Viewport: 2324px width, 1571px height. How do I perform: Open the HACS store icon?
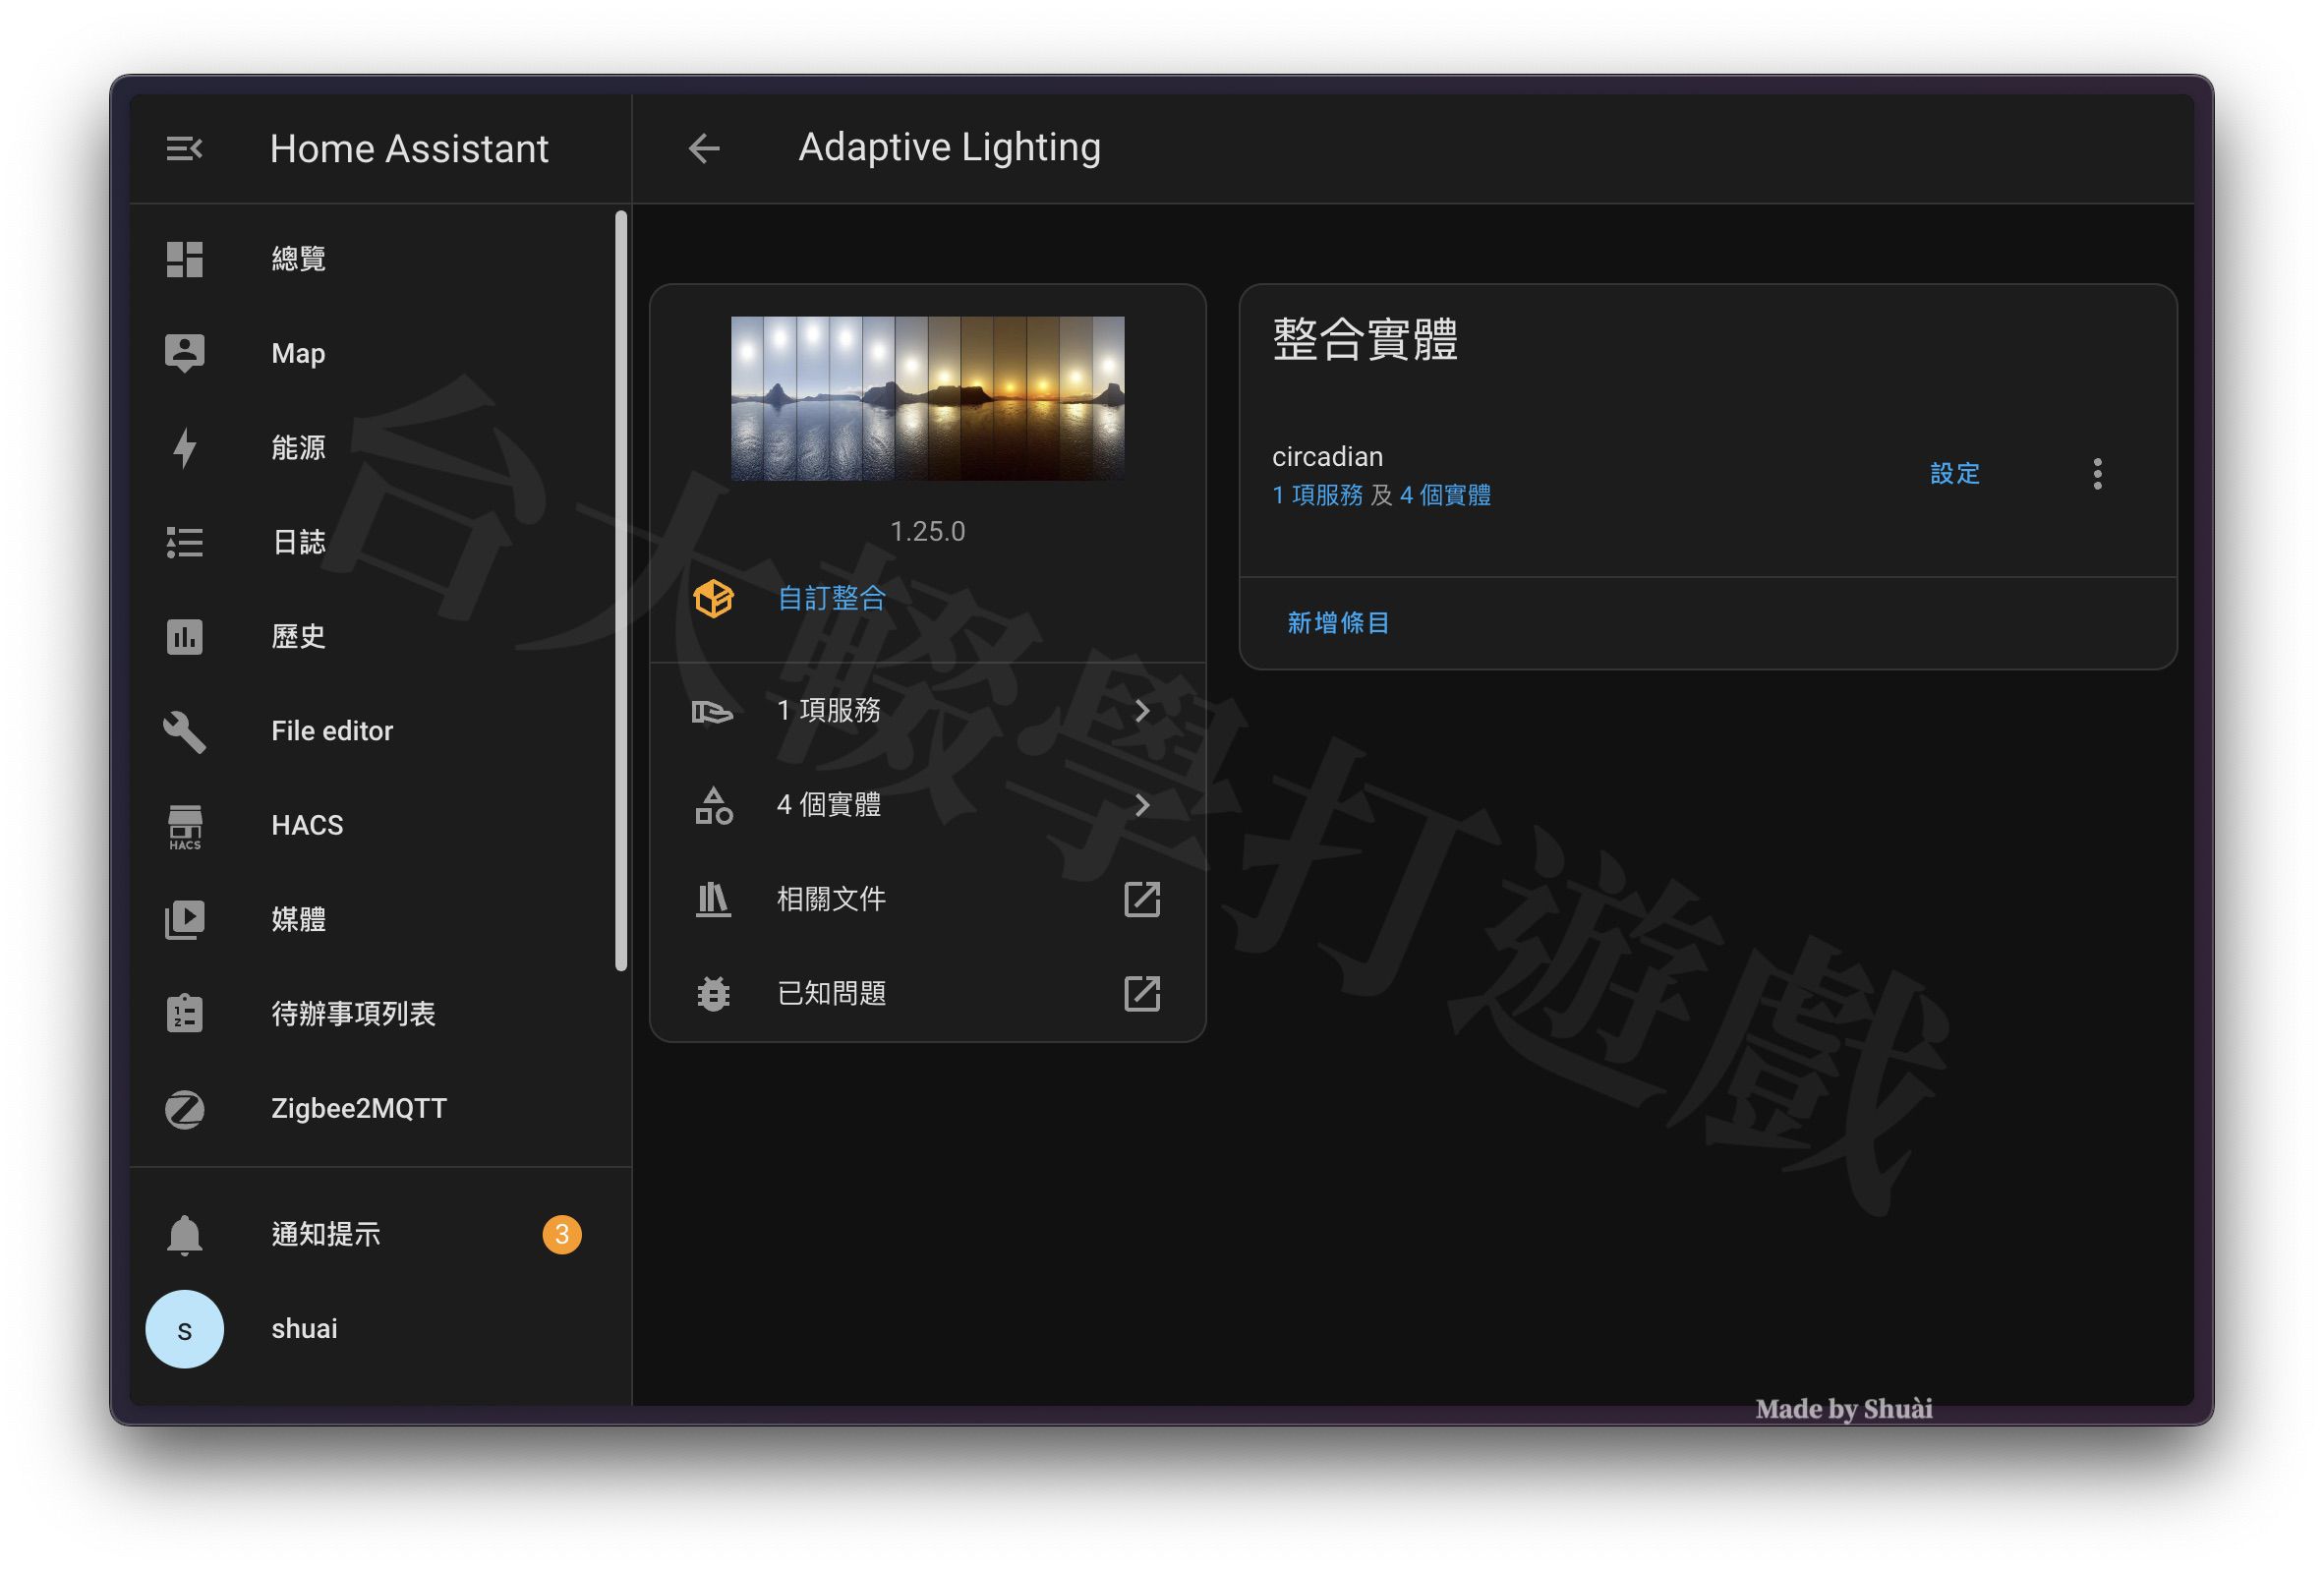(184, 827)
